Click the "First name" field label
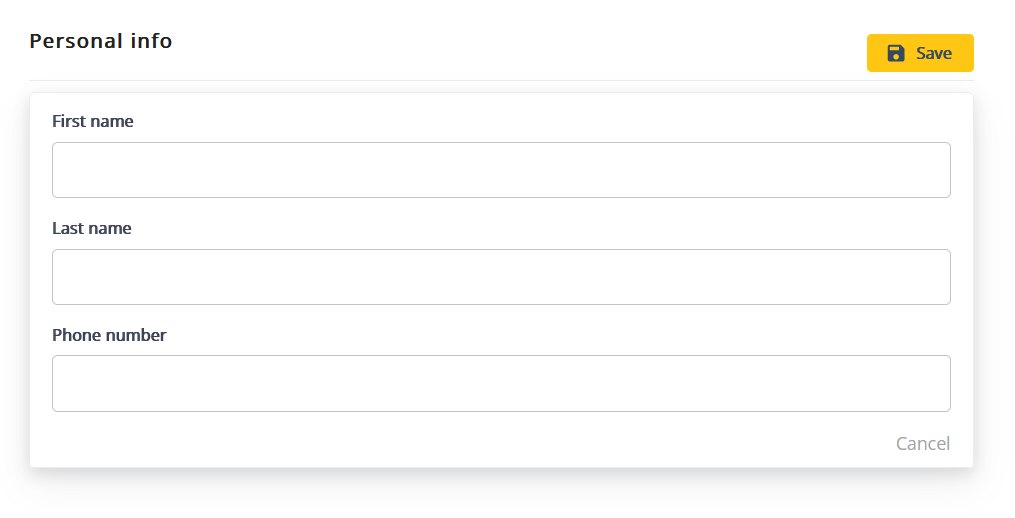The width and height of the screenshot is (1015, 518). (x=93, y=121)
